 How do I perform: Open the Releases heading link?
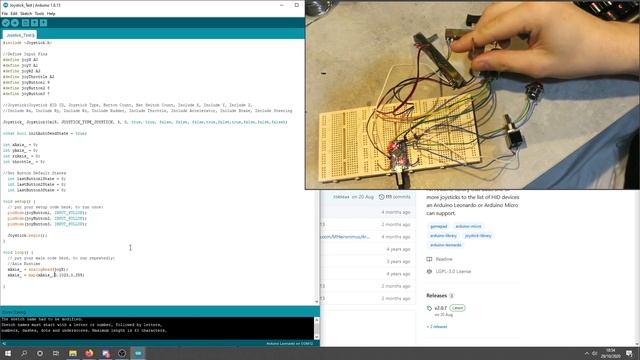pyautogui.click(x=436, y=296)
